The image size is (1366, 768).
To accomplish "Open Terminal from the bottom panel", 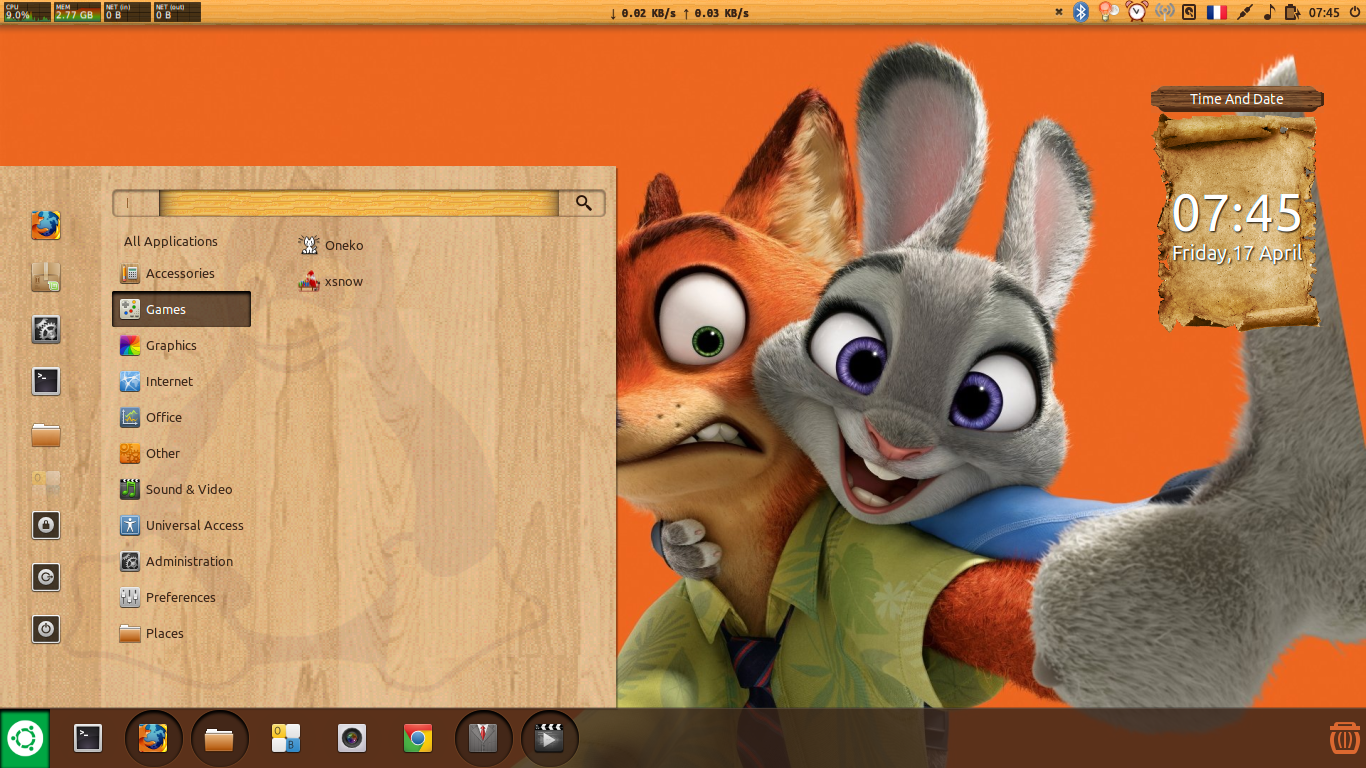I will 88,738.
